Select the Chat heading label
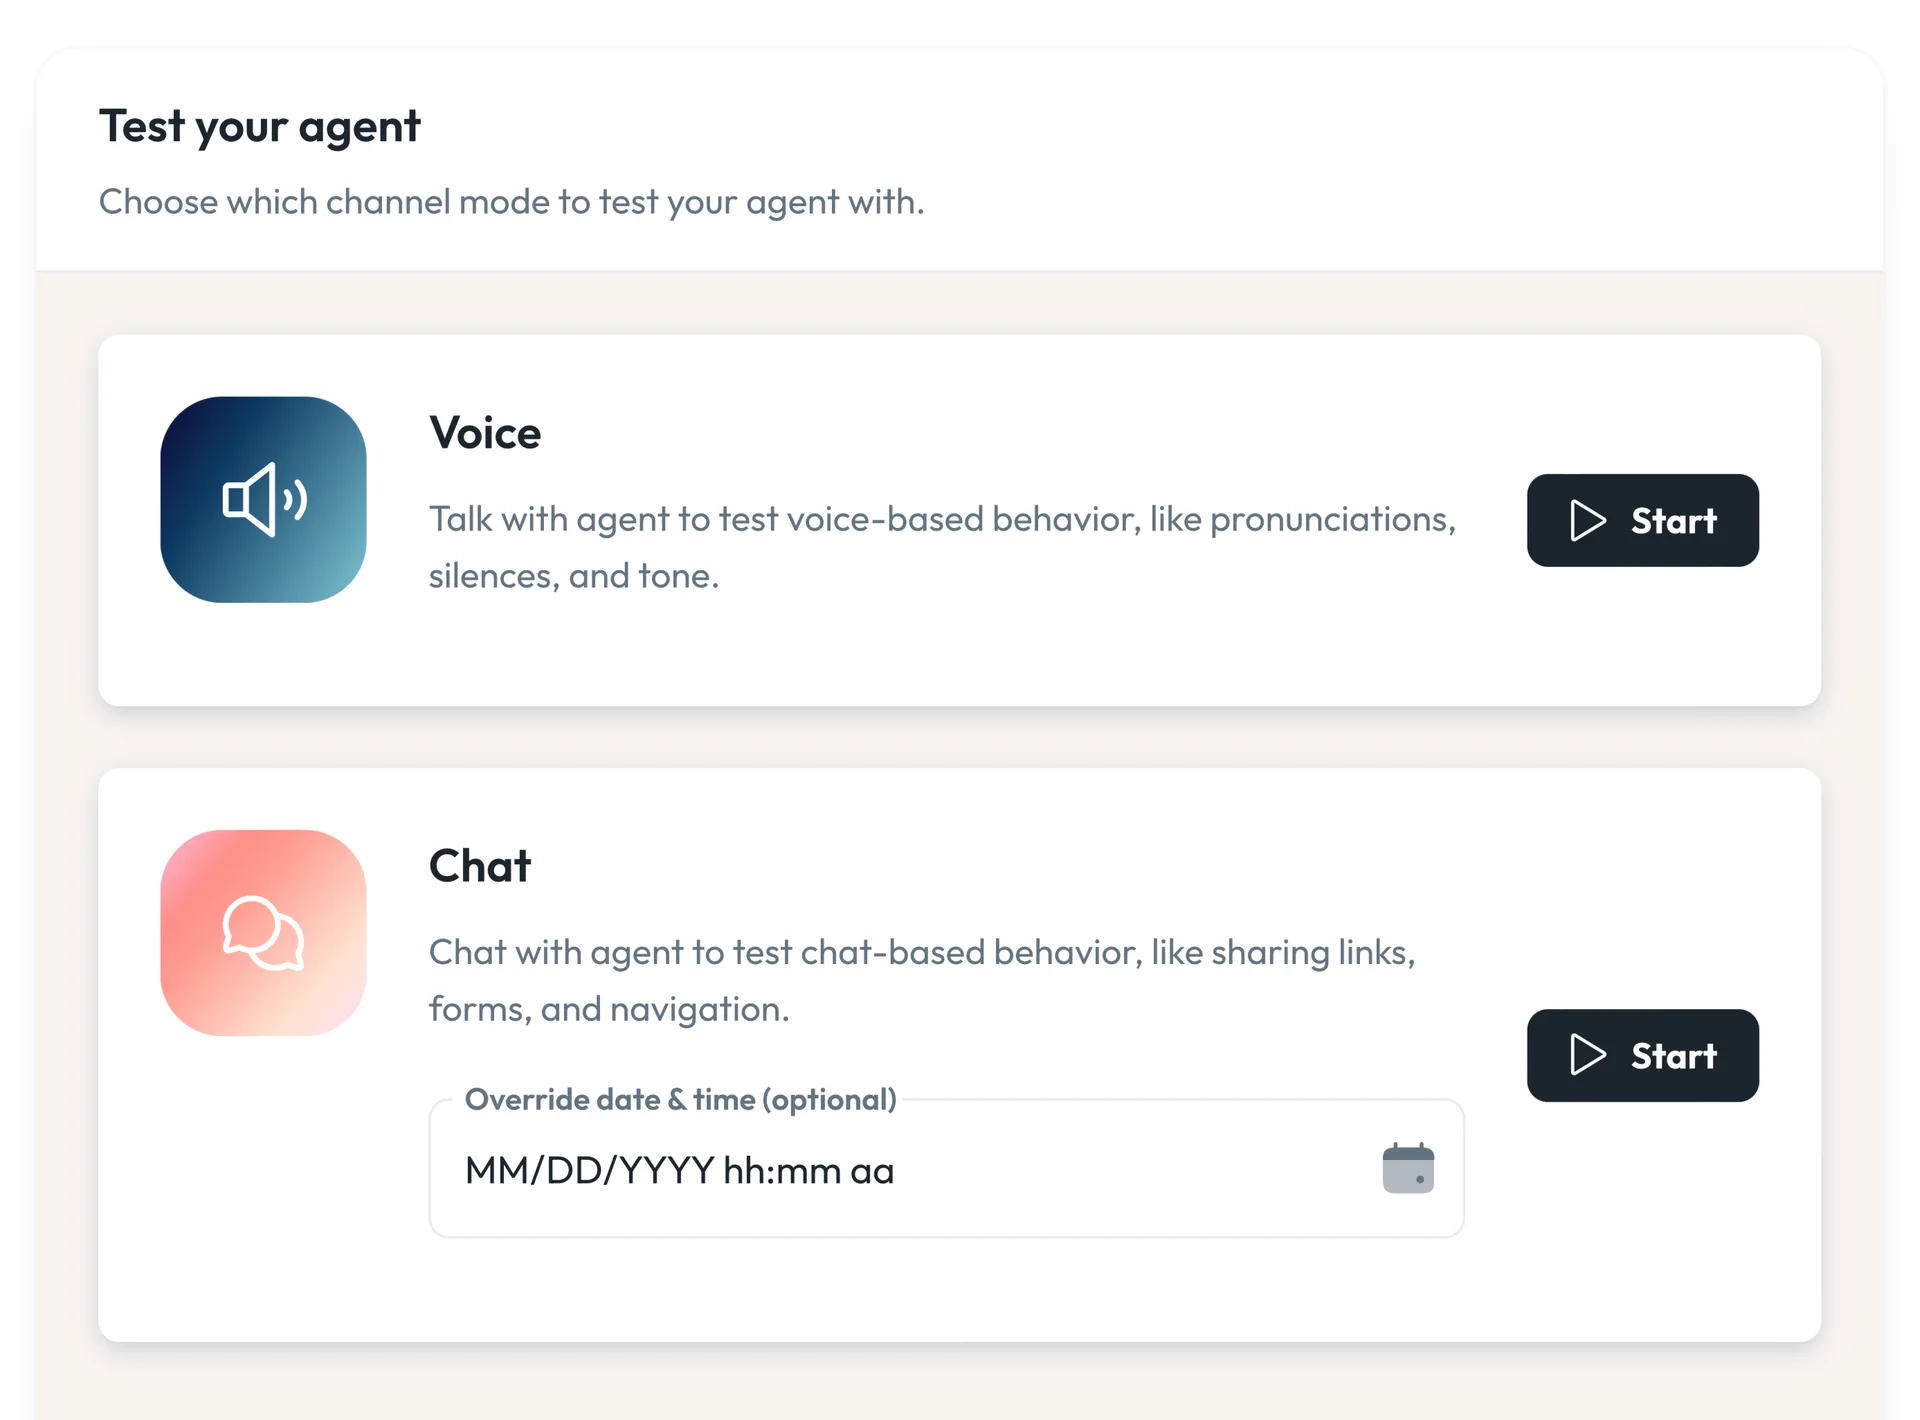The width and height of the screenshot is (1920, 1420). (480, 866)
